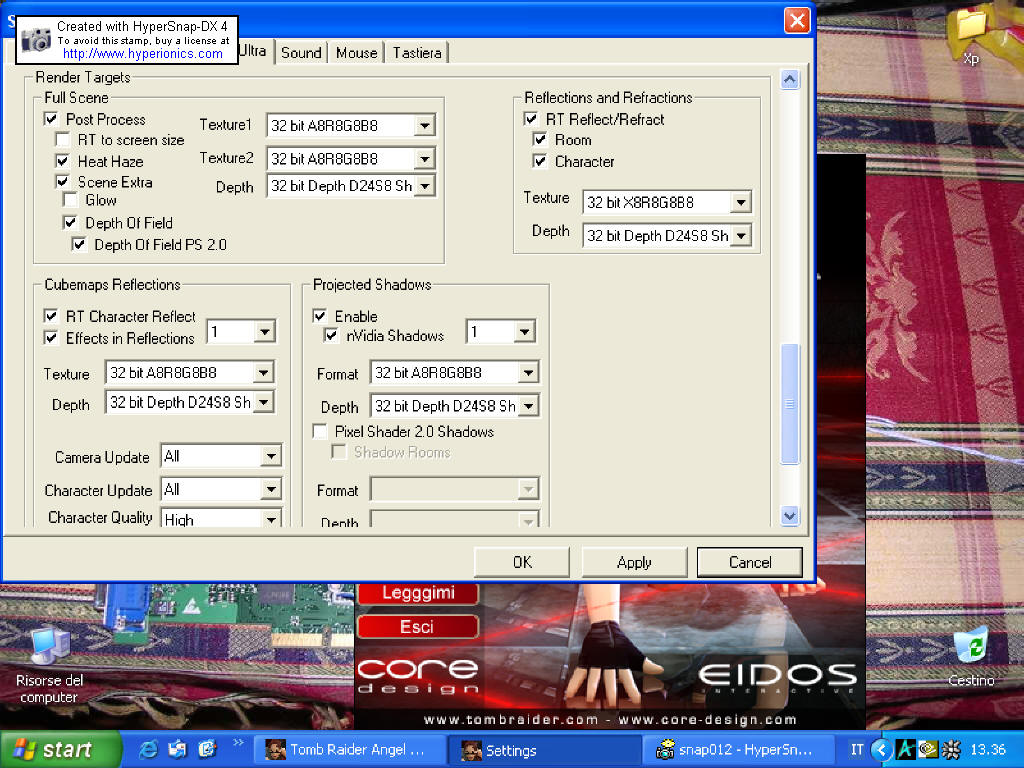
Task: Switch to snap012 HyperSnap taskbar item
Action: coord(742,749)
